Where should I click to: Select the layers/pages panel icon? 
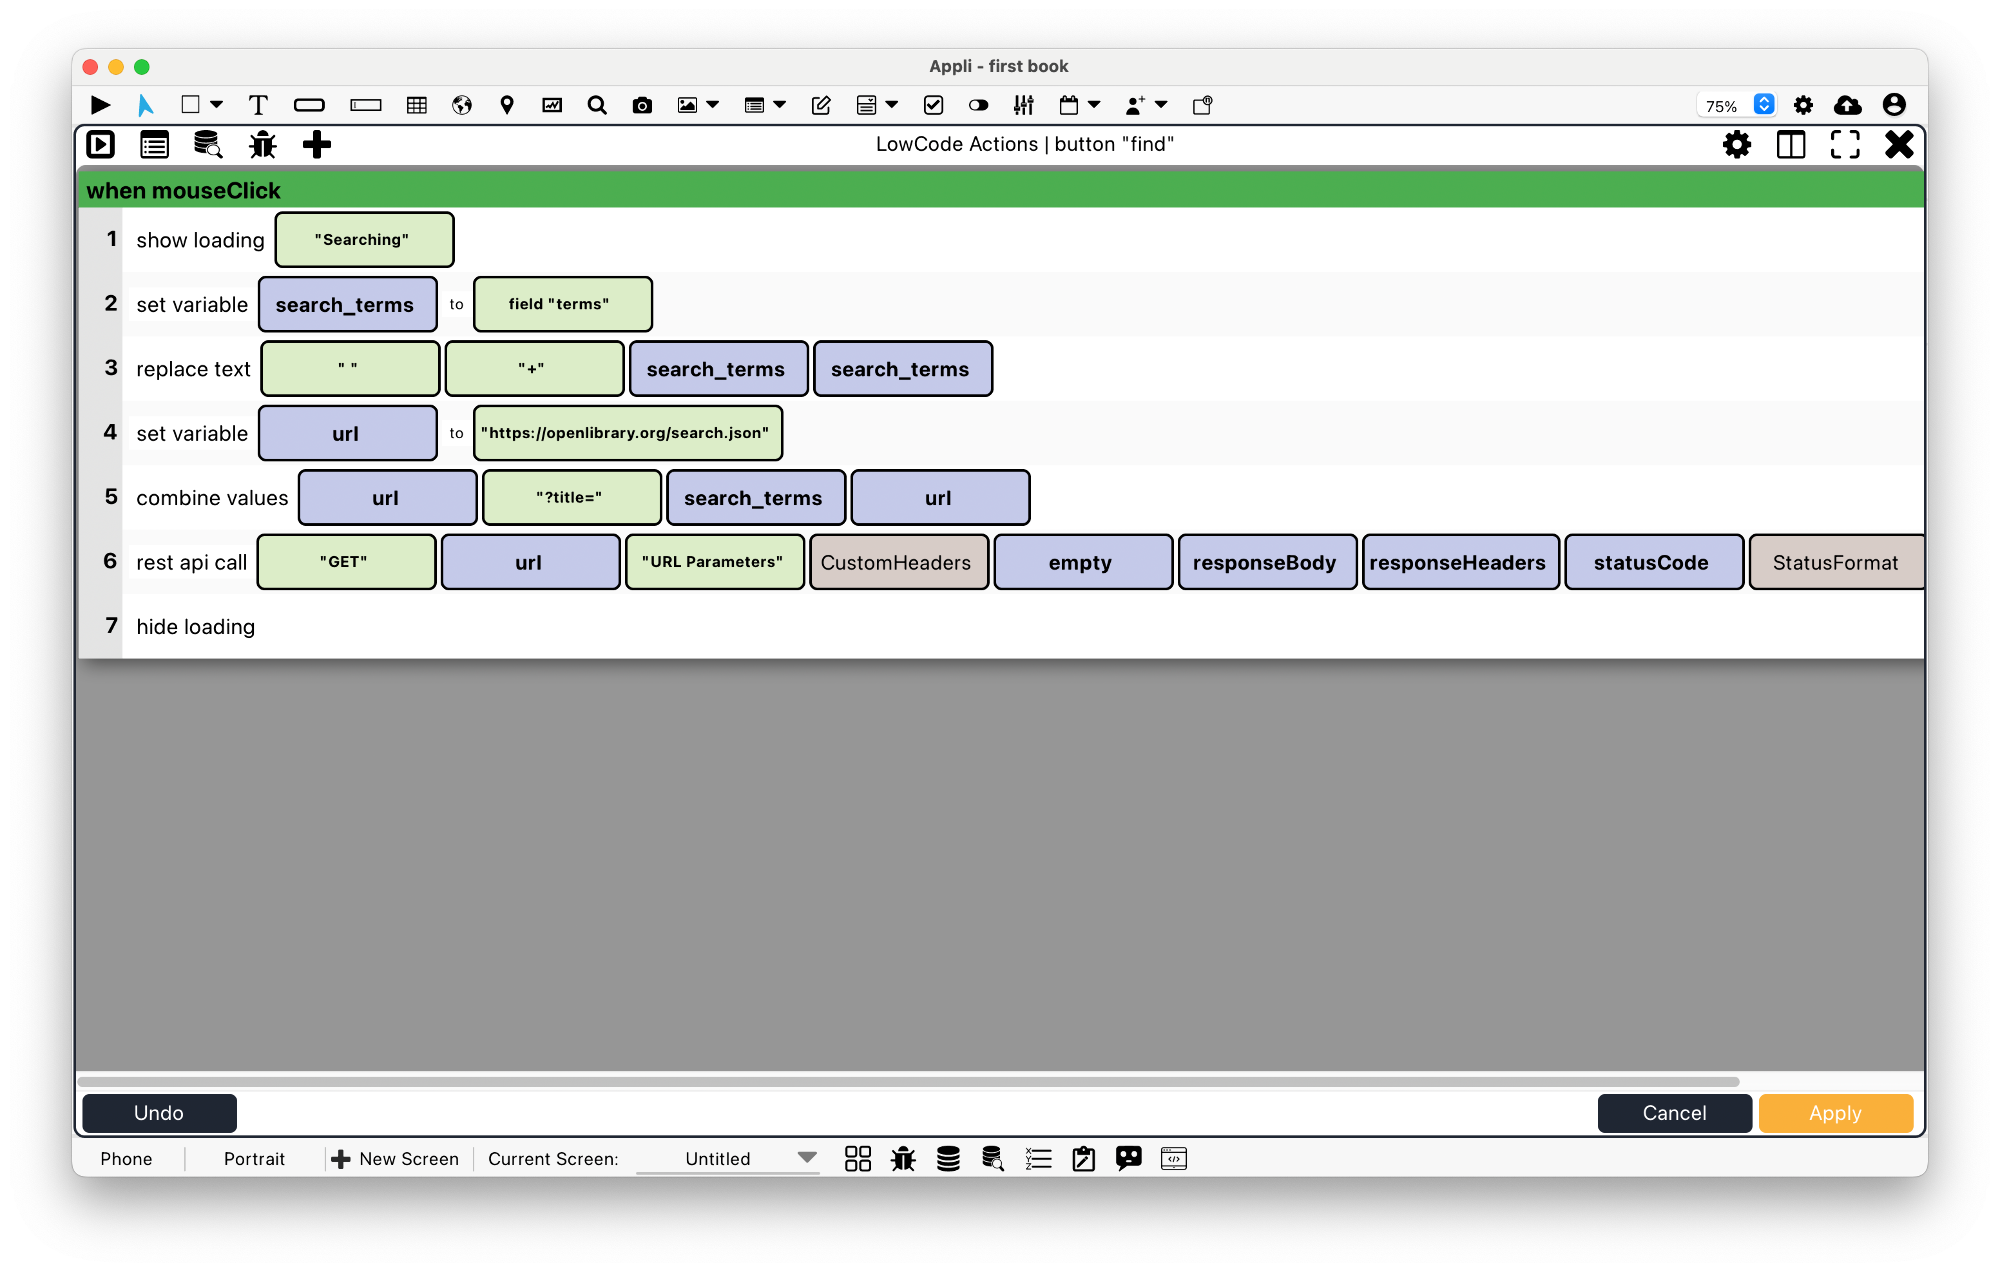point(1792,144)
